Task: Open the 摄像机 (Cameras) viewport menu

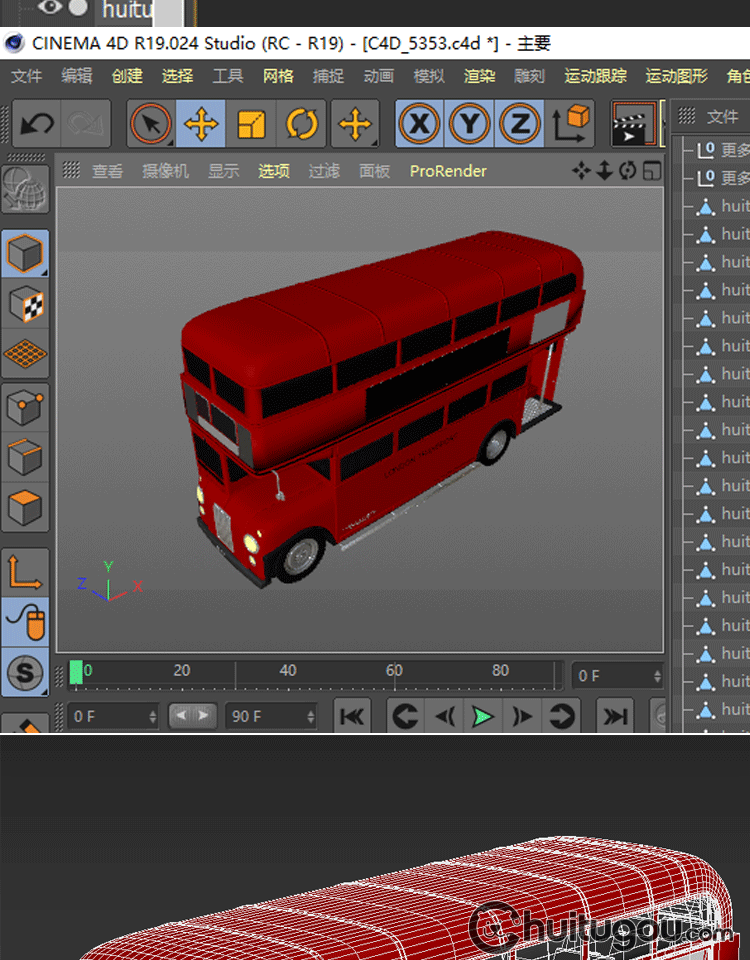Action: pyautogui.click(x=165, y=171)
